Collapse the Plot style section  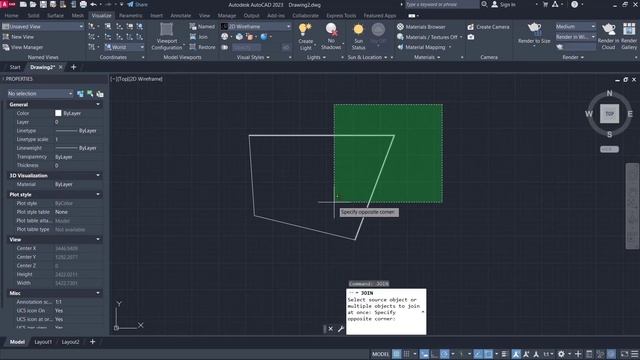click(x=98, y=194)
